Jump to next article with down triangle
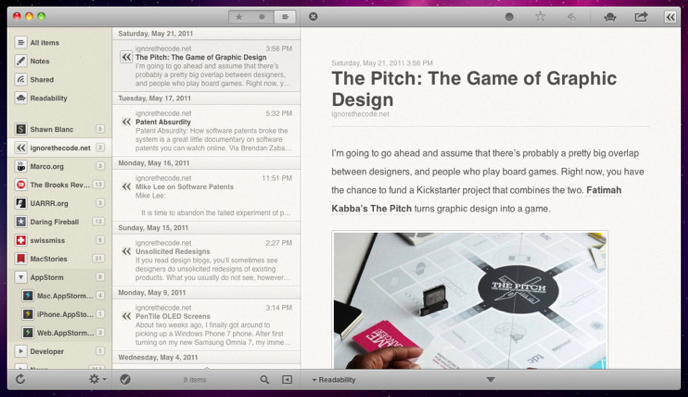This screenshot has height=397, width=688. click(491, 380)
